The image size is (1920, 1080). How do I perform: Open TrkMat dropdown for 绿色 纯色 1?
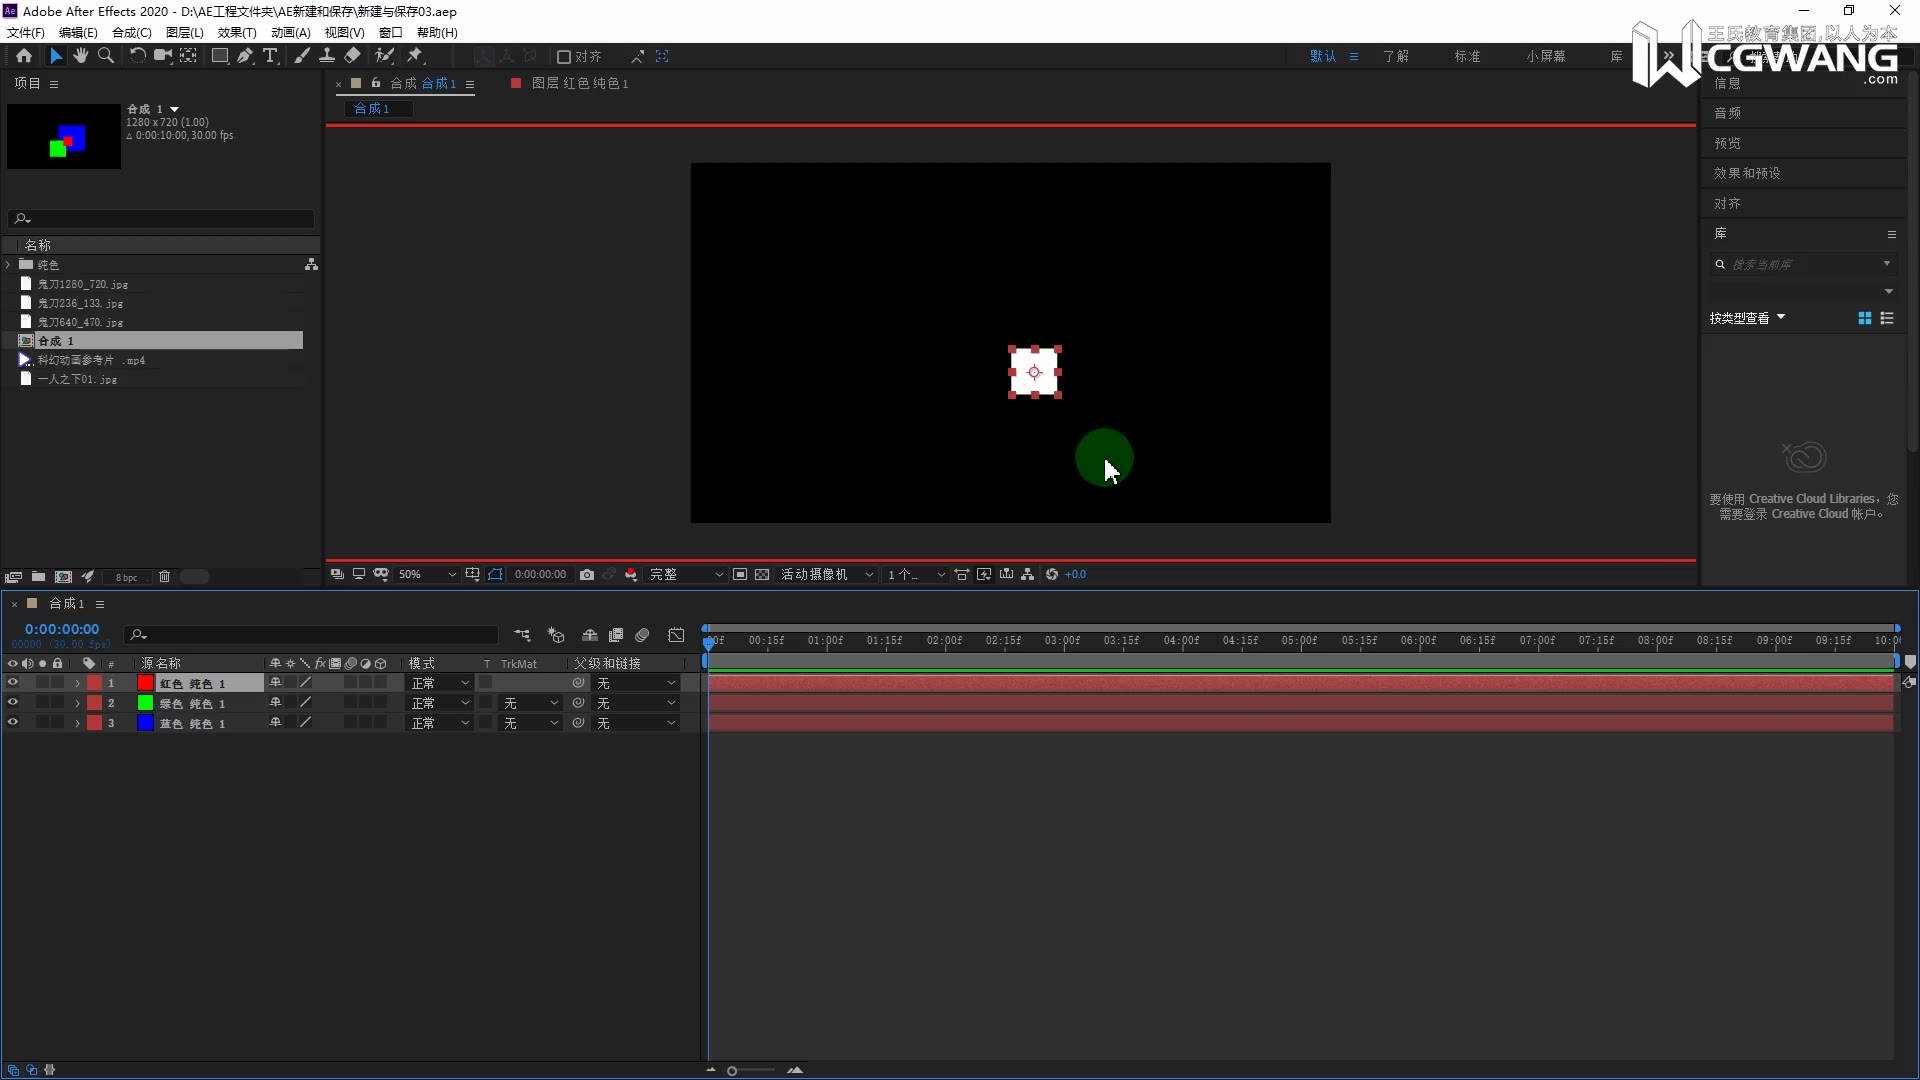(531, 703)
